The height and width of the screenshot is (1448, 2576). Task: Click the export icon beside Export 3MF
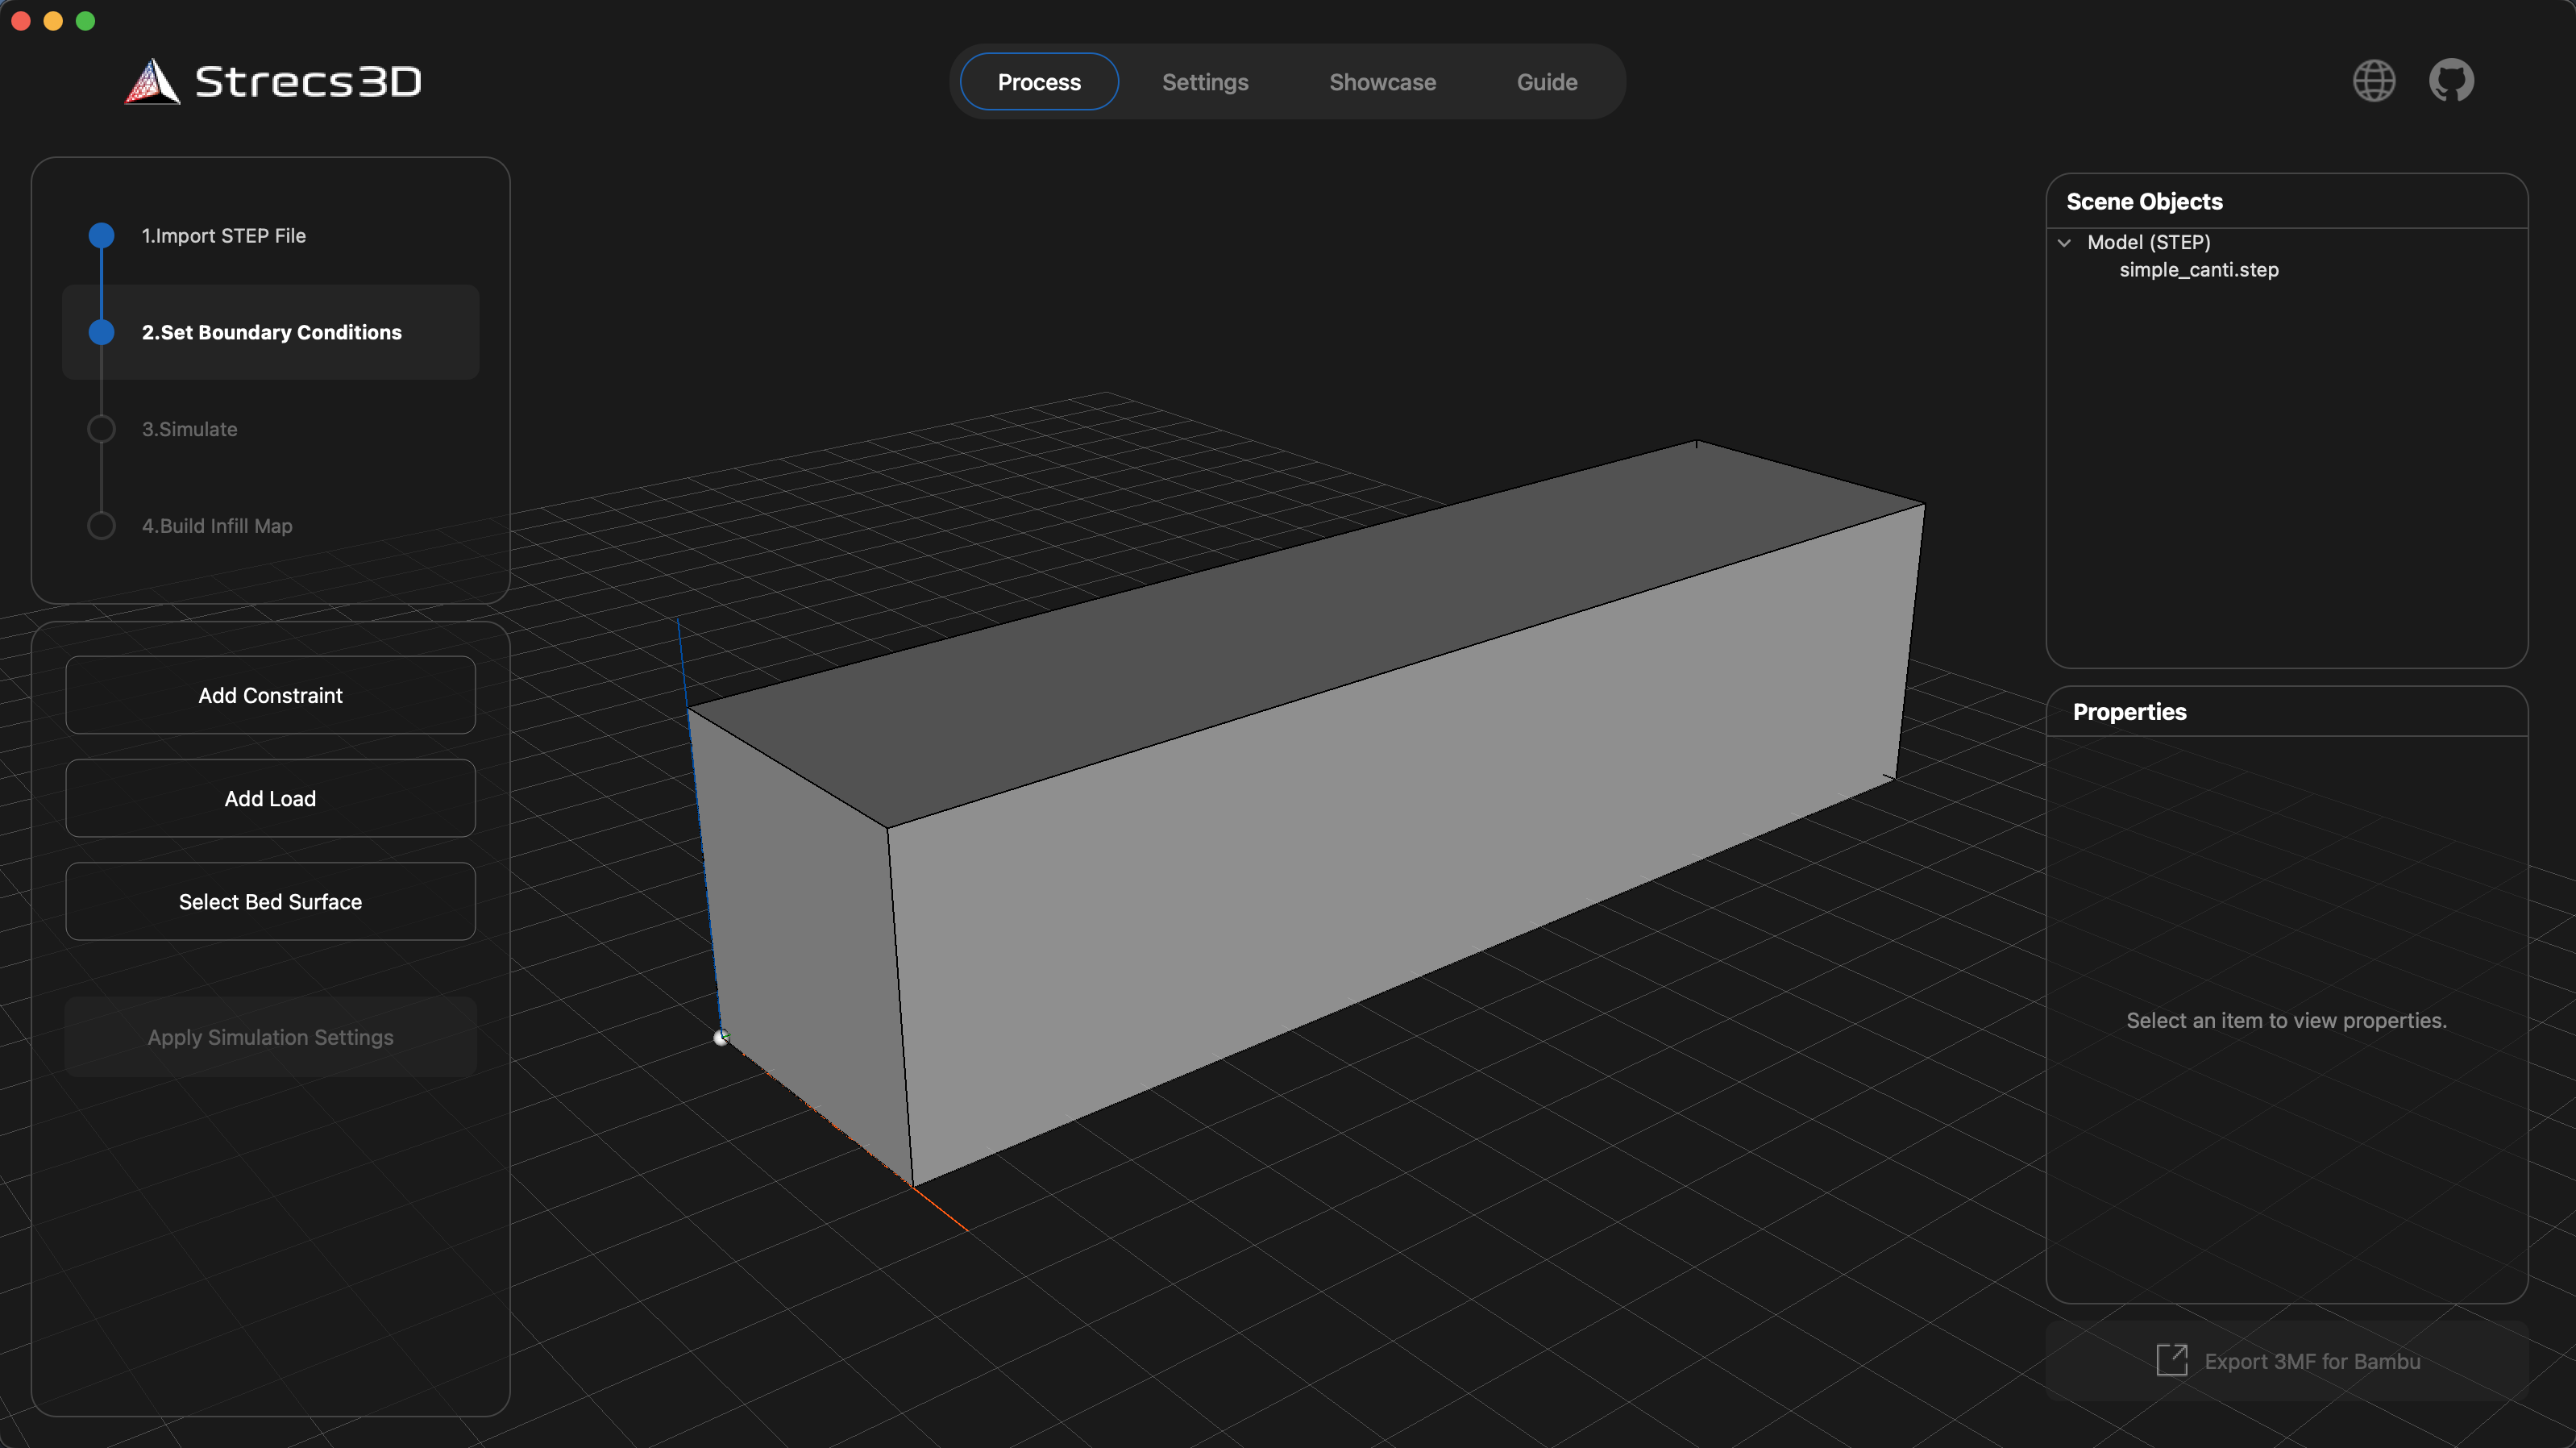click(x=2174, y=1360)
